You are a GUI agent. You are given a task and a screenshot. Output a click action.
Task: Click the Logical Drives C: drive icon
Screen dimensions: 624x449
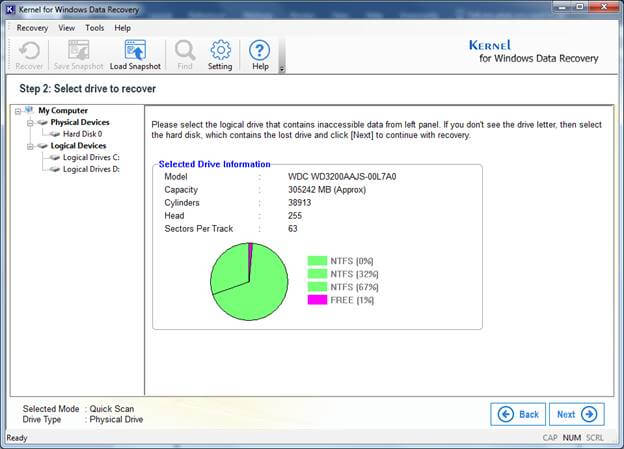[55, 158]
